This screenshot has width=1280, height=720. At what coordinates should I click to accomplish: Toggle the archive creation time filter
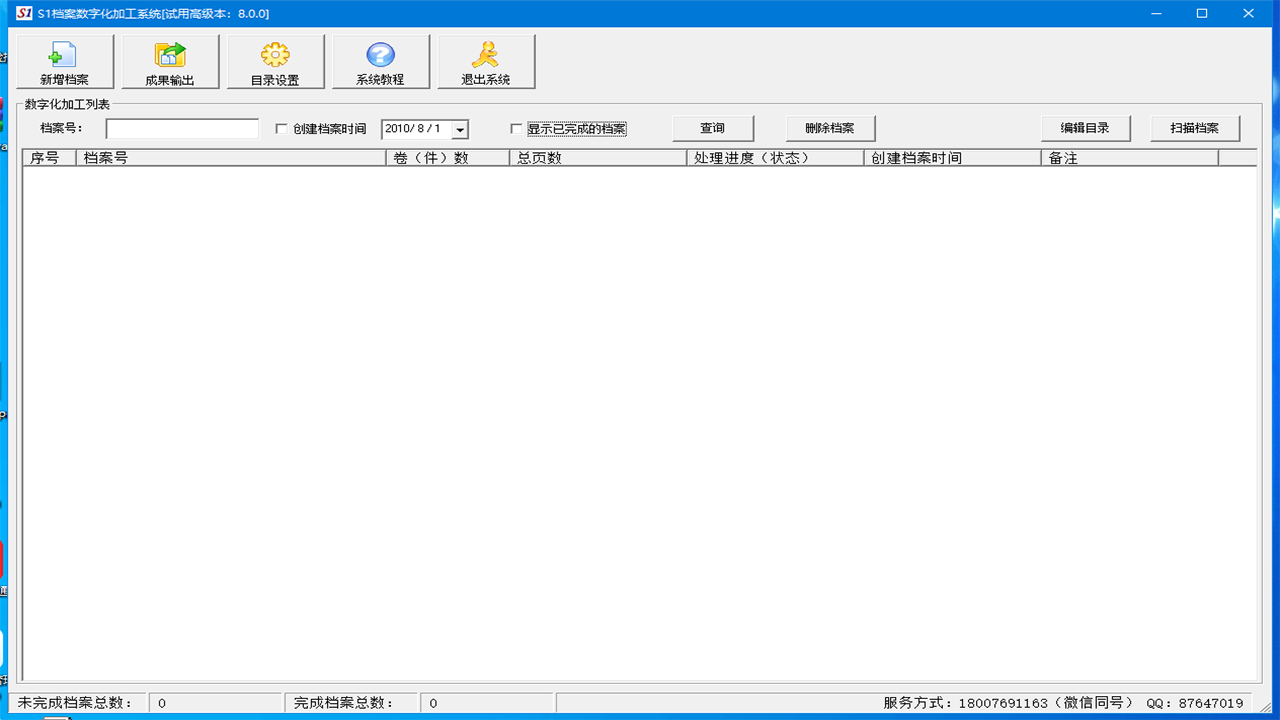point(283,128)
